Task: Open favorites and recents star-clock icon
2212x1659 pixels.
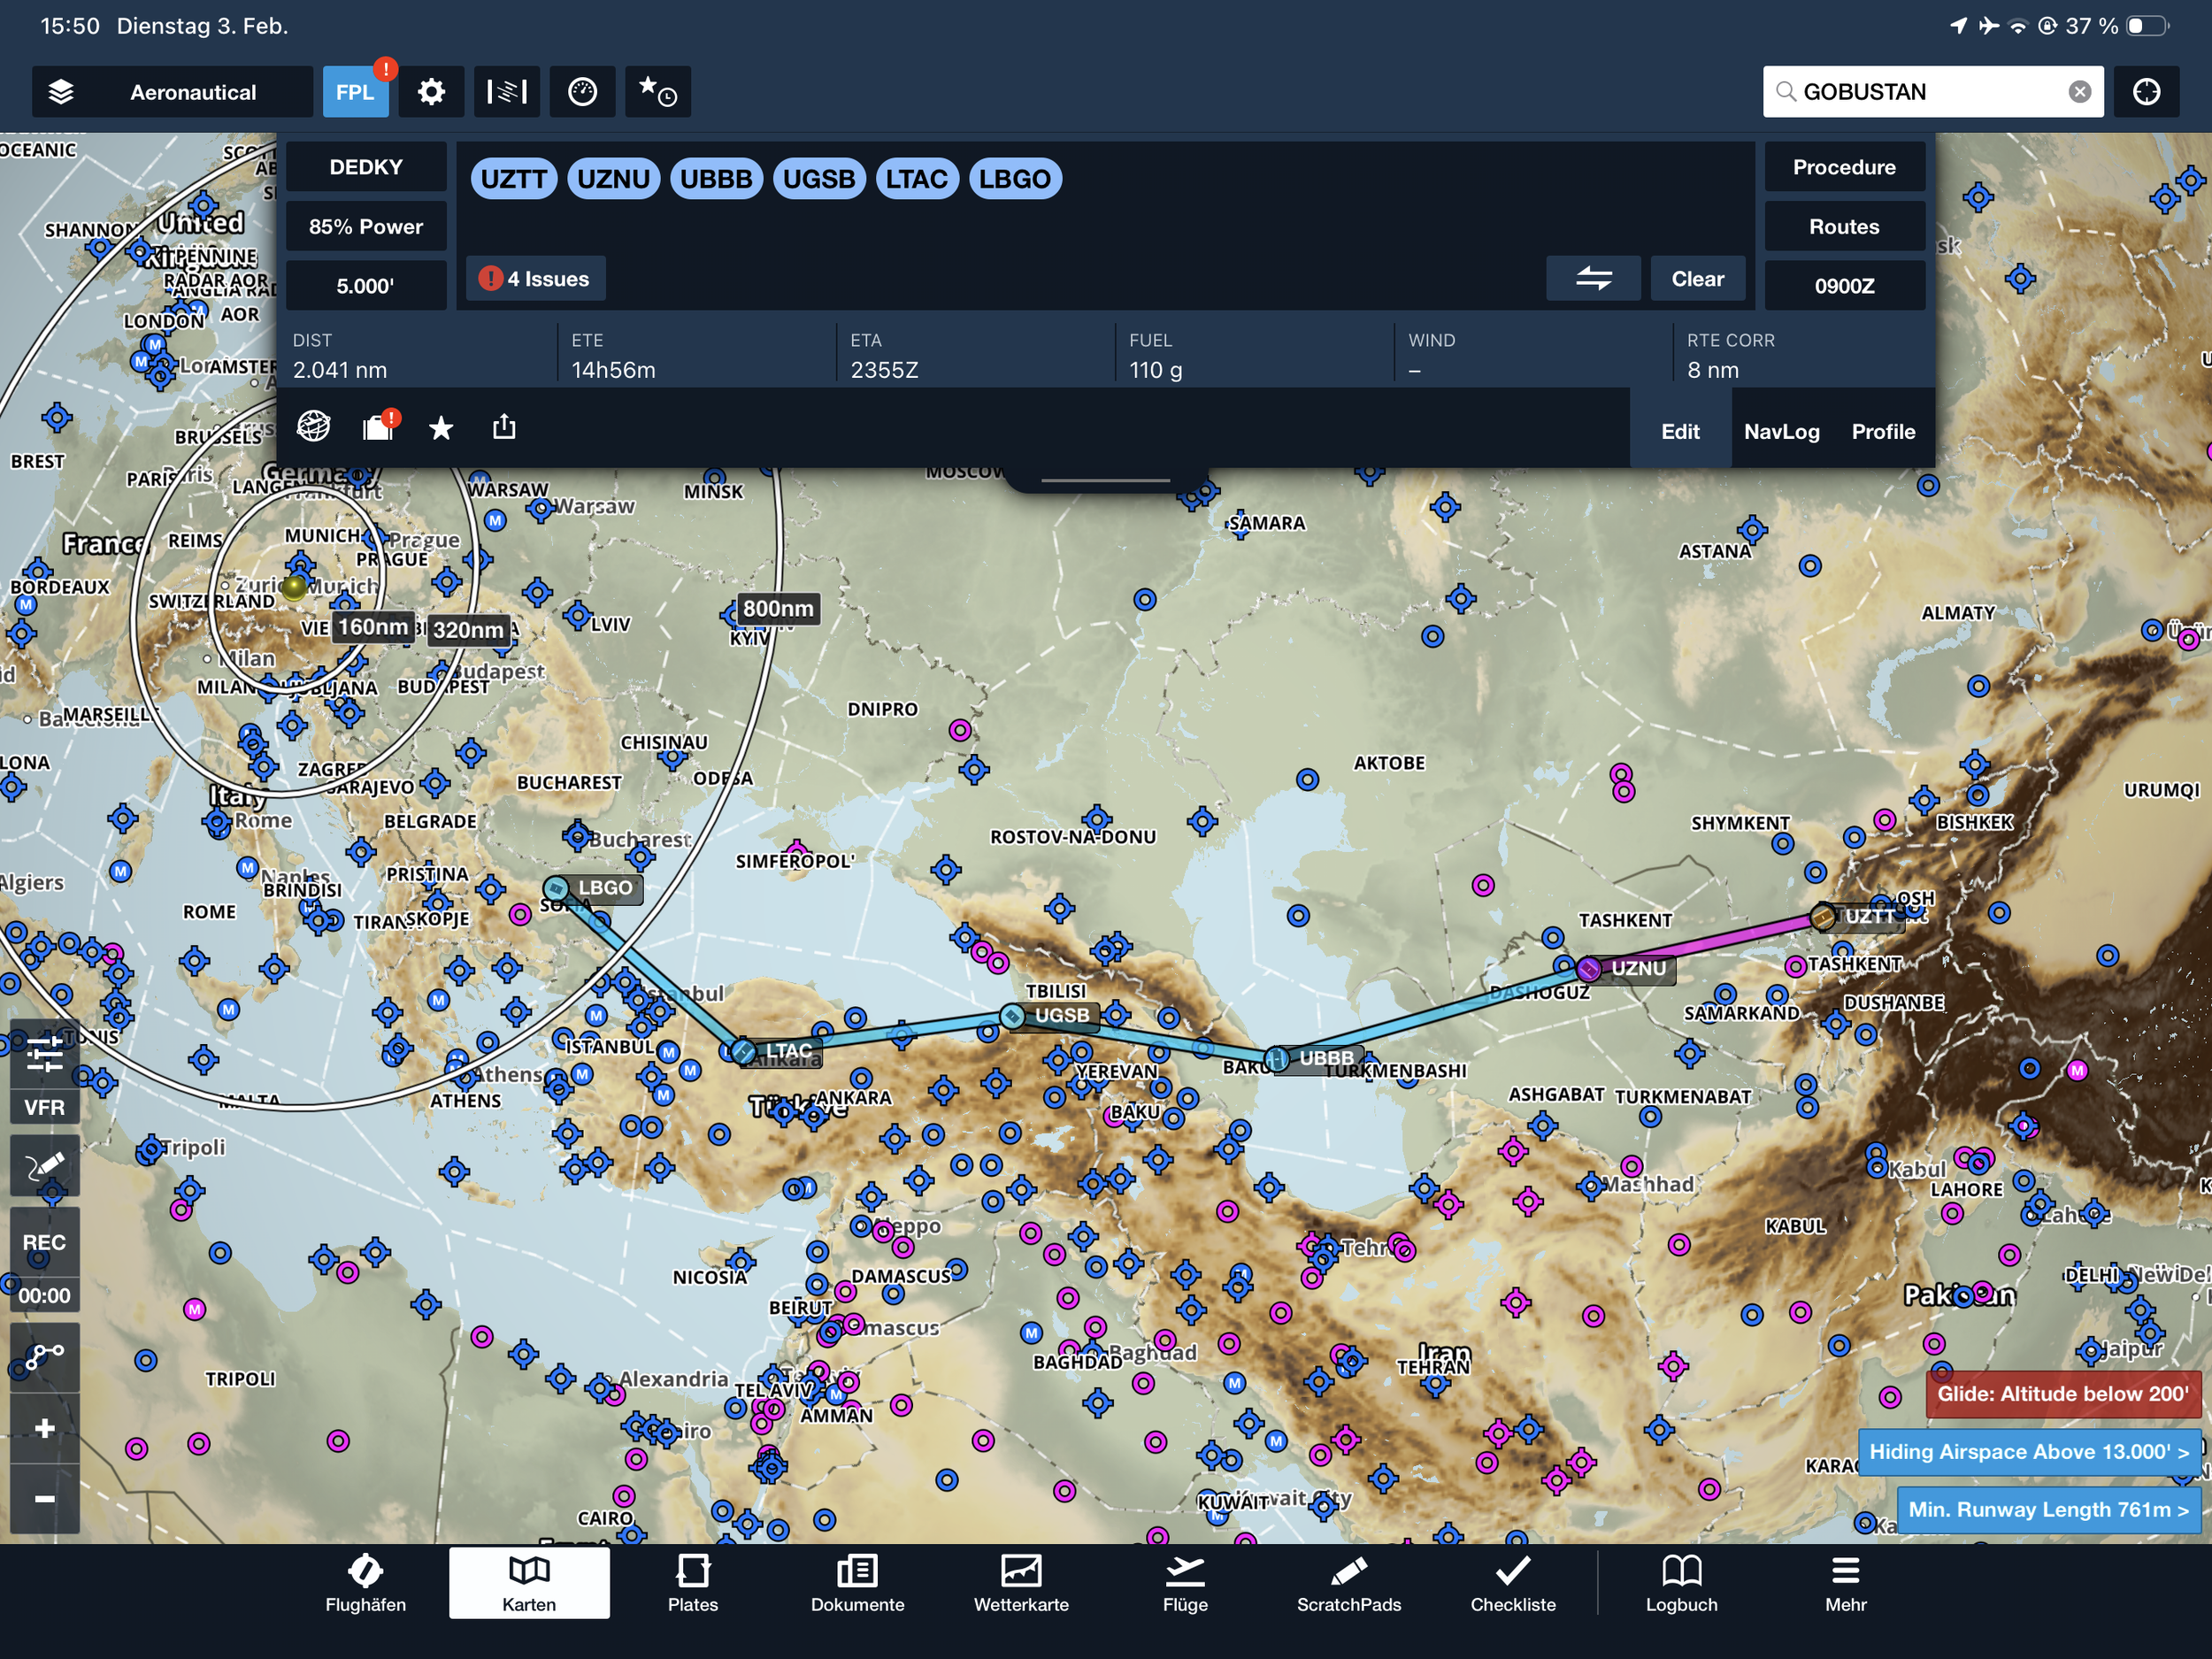Action: (x=657, y=92)
